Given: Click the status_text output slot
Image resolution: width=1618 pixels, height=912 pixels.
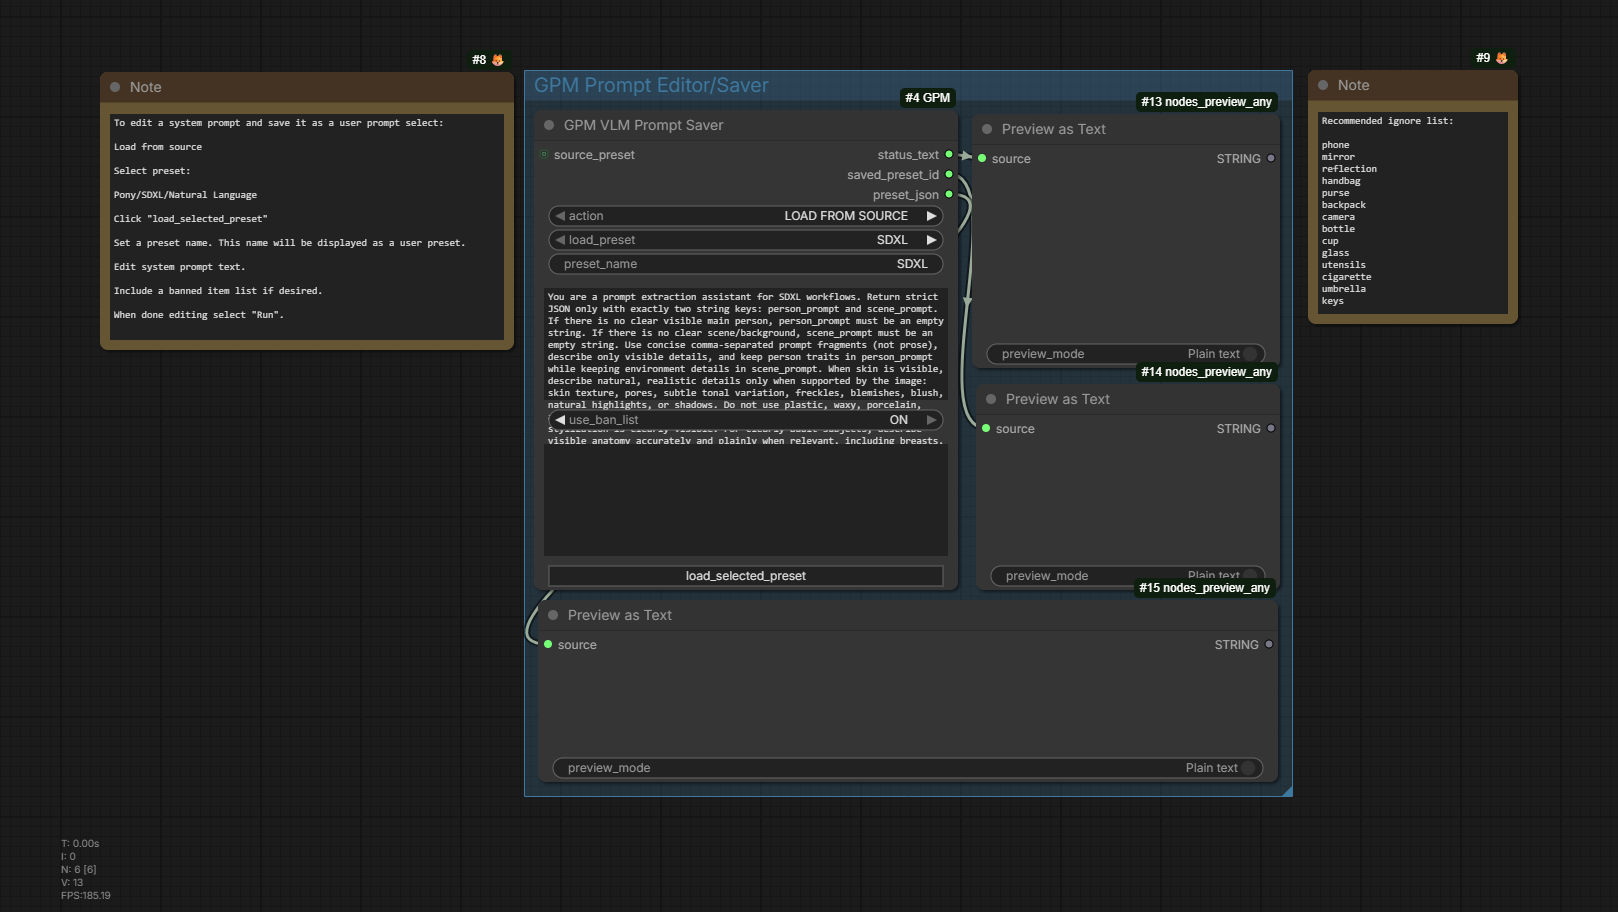Looking at the screenshot, I should (x=949, y=155).
